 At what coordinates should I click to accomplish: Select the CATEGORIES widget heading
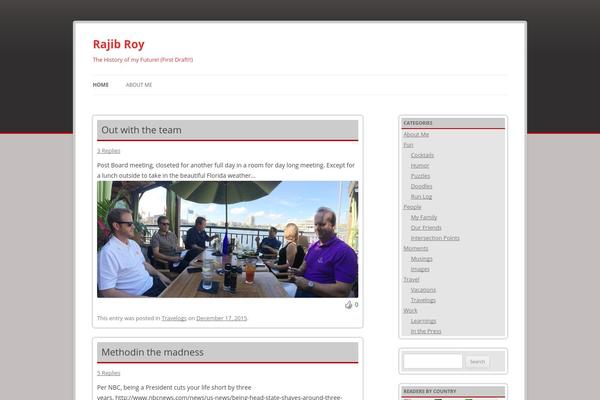pyautogui.click(x=418, y=123)
